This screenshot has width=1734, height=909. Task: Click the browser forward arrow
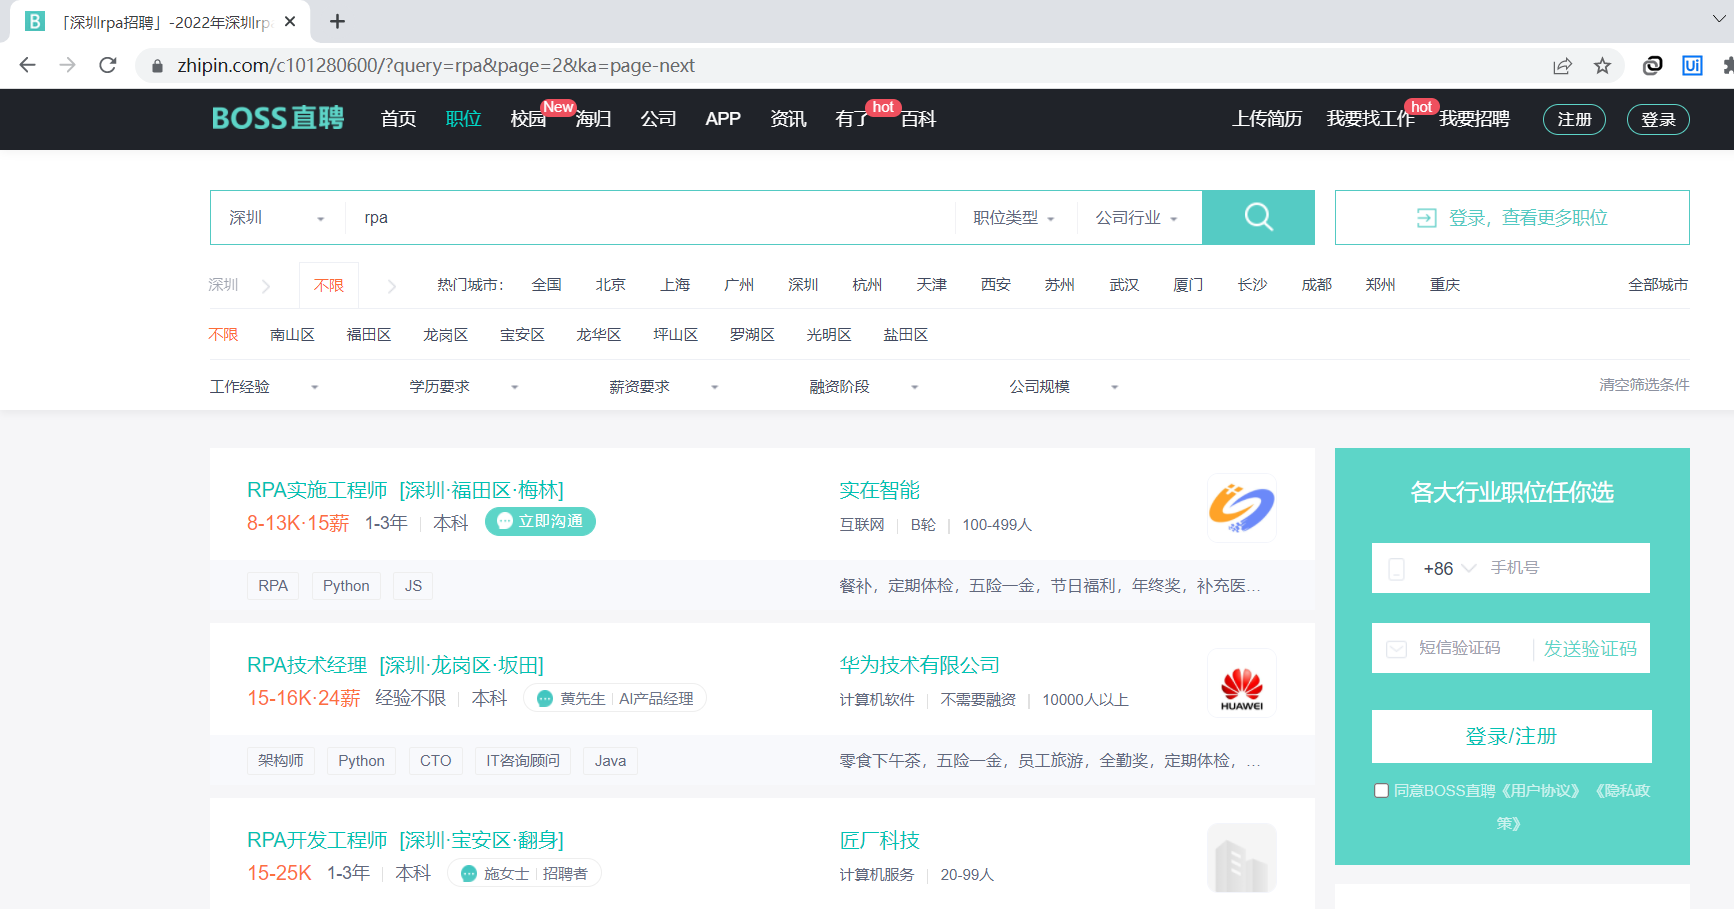(x=67, y=65)
